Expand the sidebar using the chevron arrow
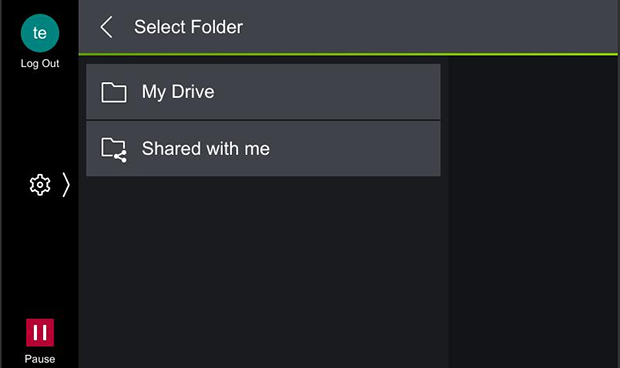Screen dimensions: 620x368 (66, 185)
